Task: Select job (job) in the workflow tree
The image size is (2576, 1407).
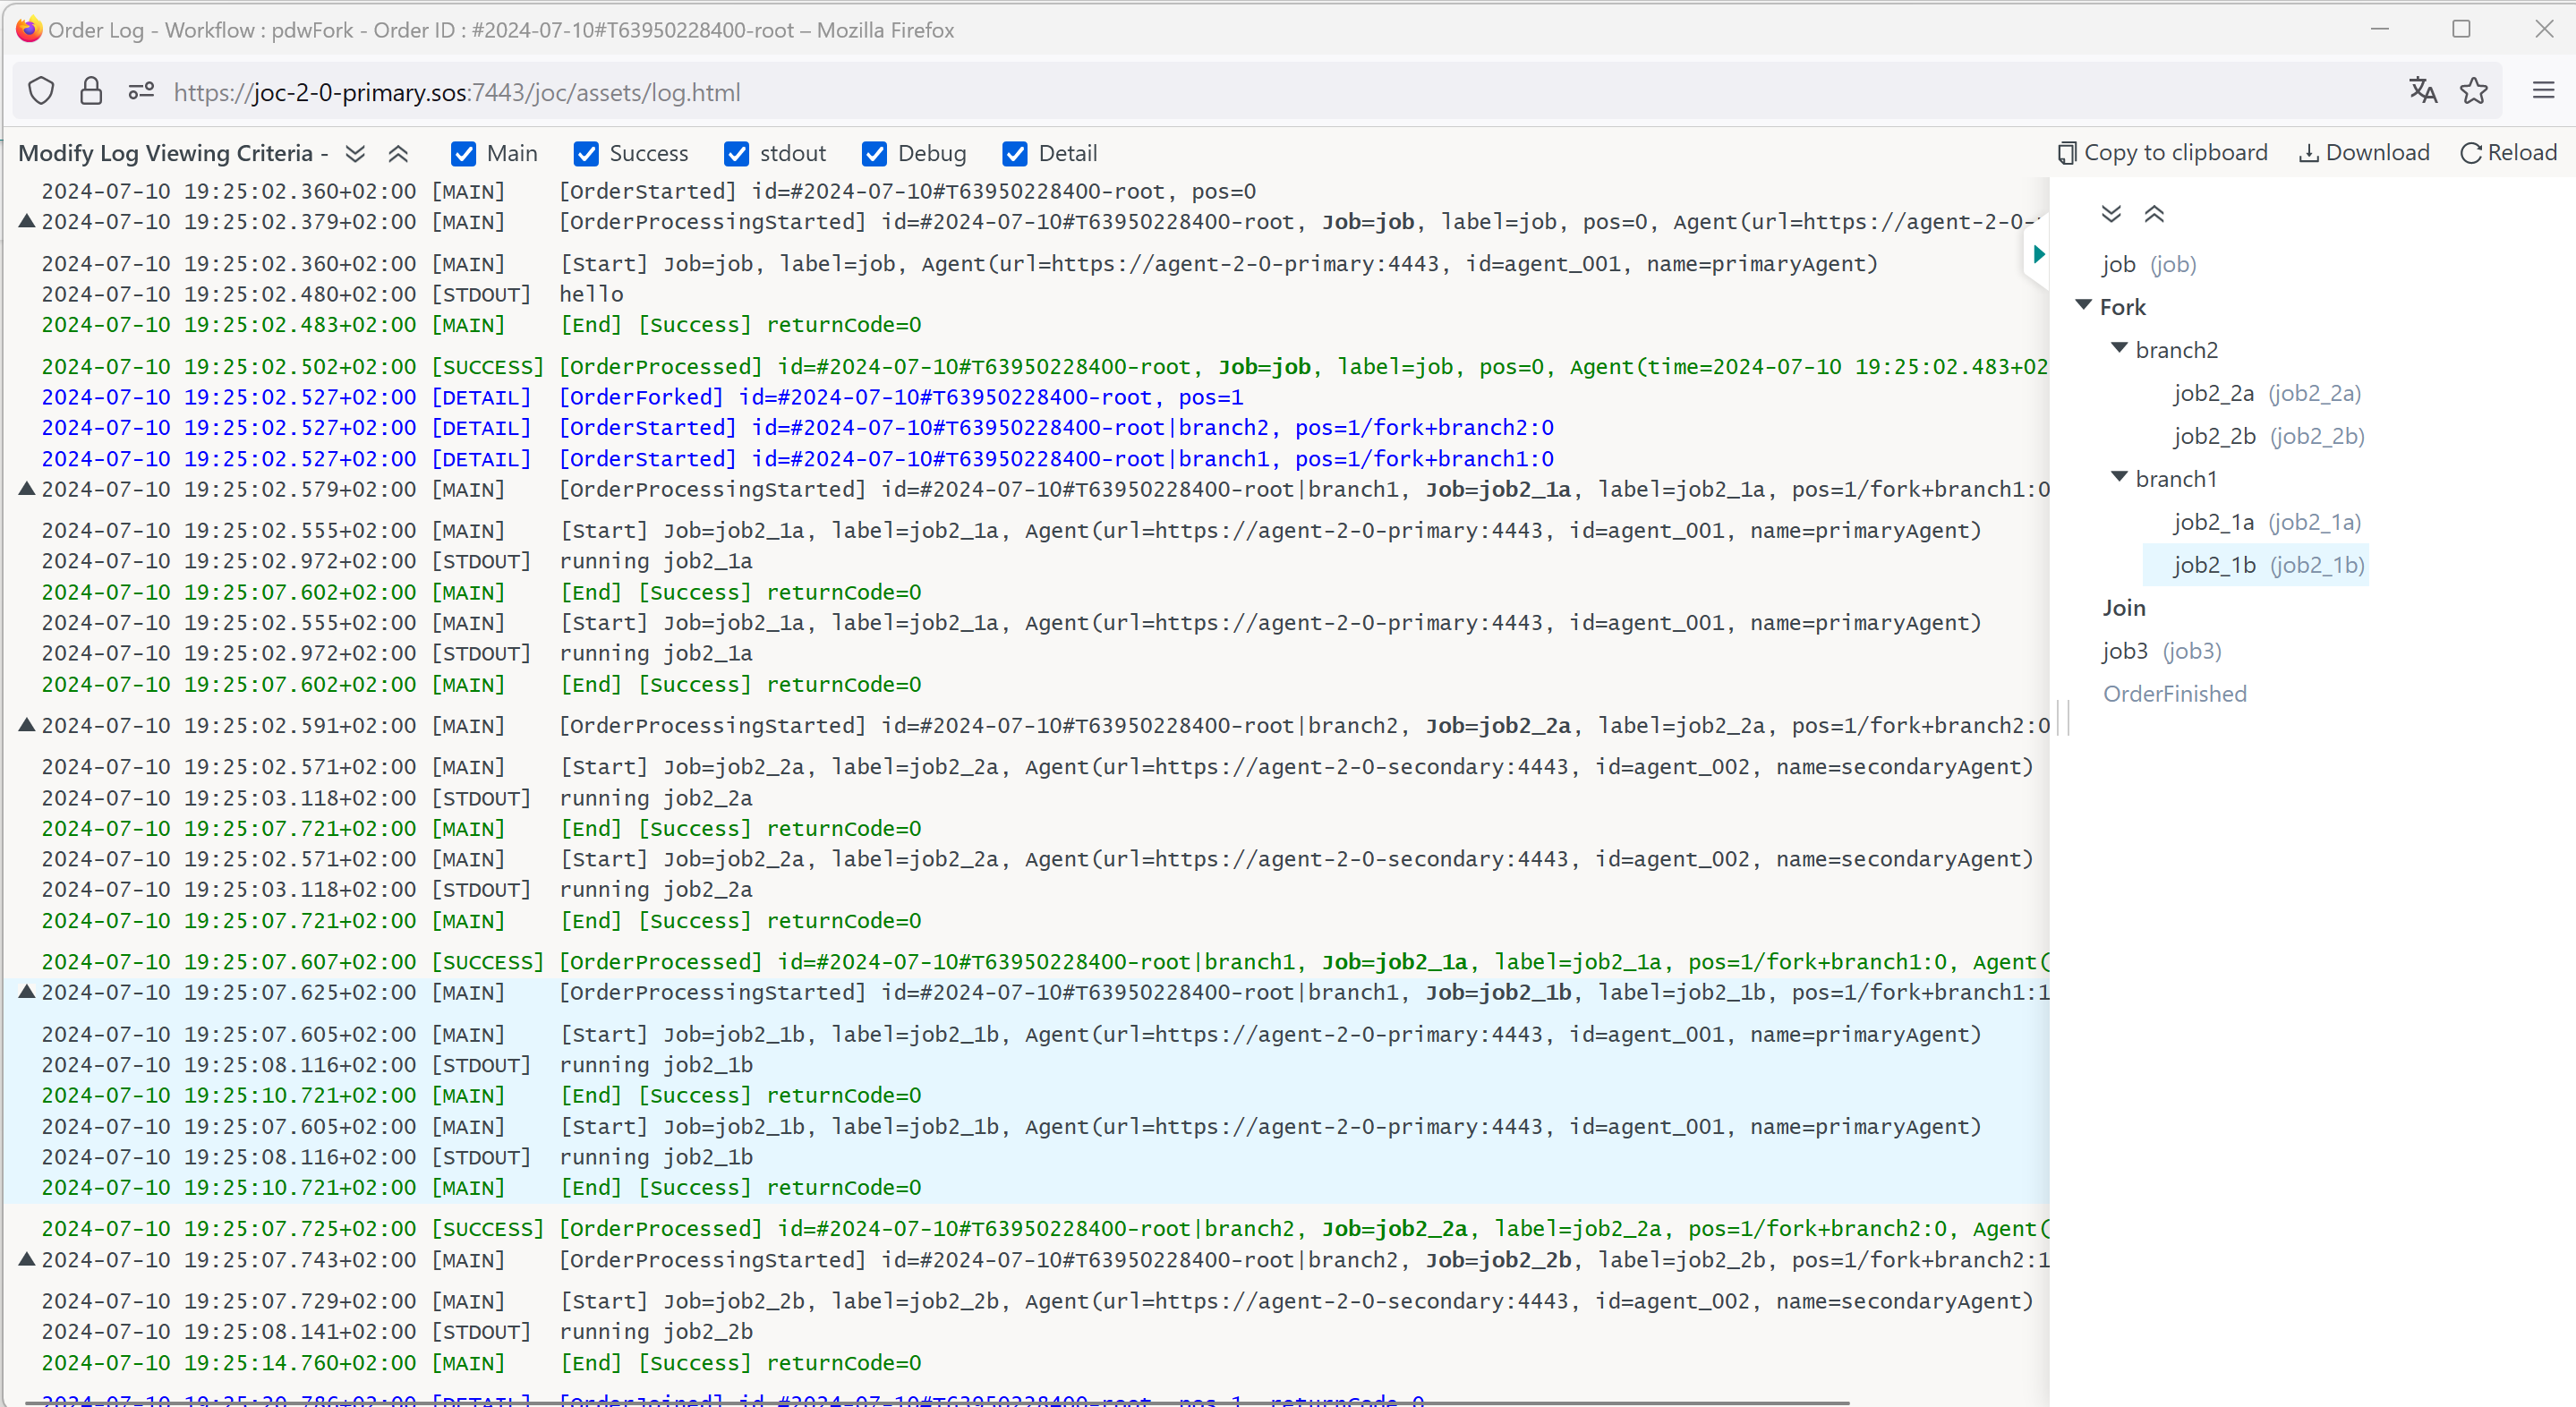Action: [x=2149, y=264]
